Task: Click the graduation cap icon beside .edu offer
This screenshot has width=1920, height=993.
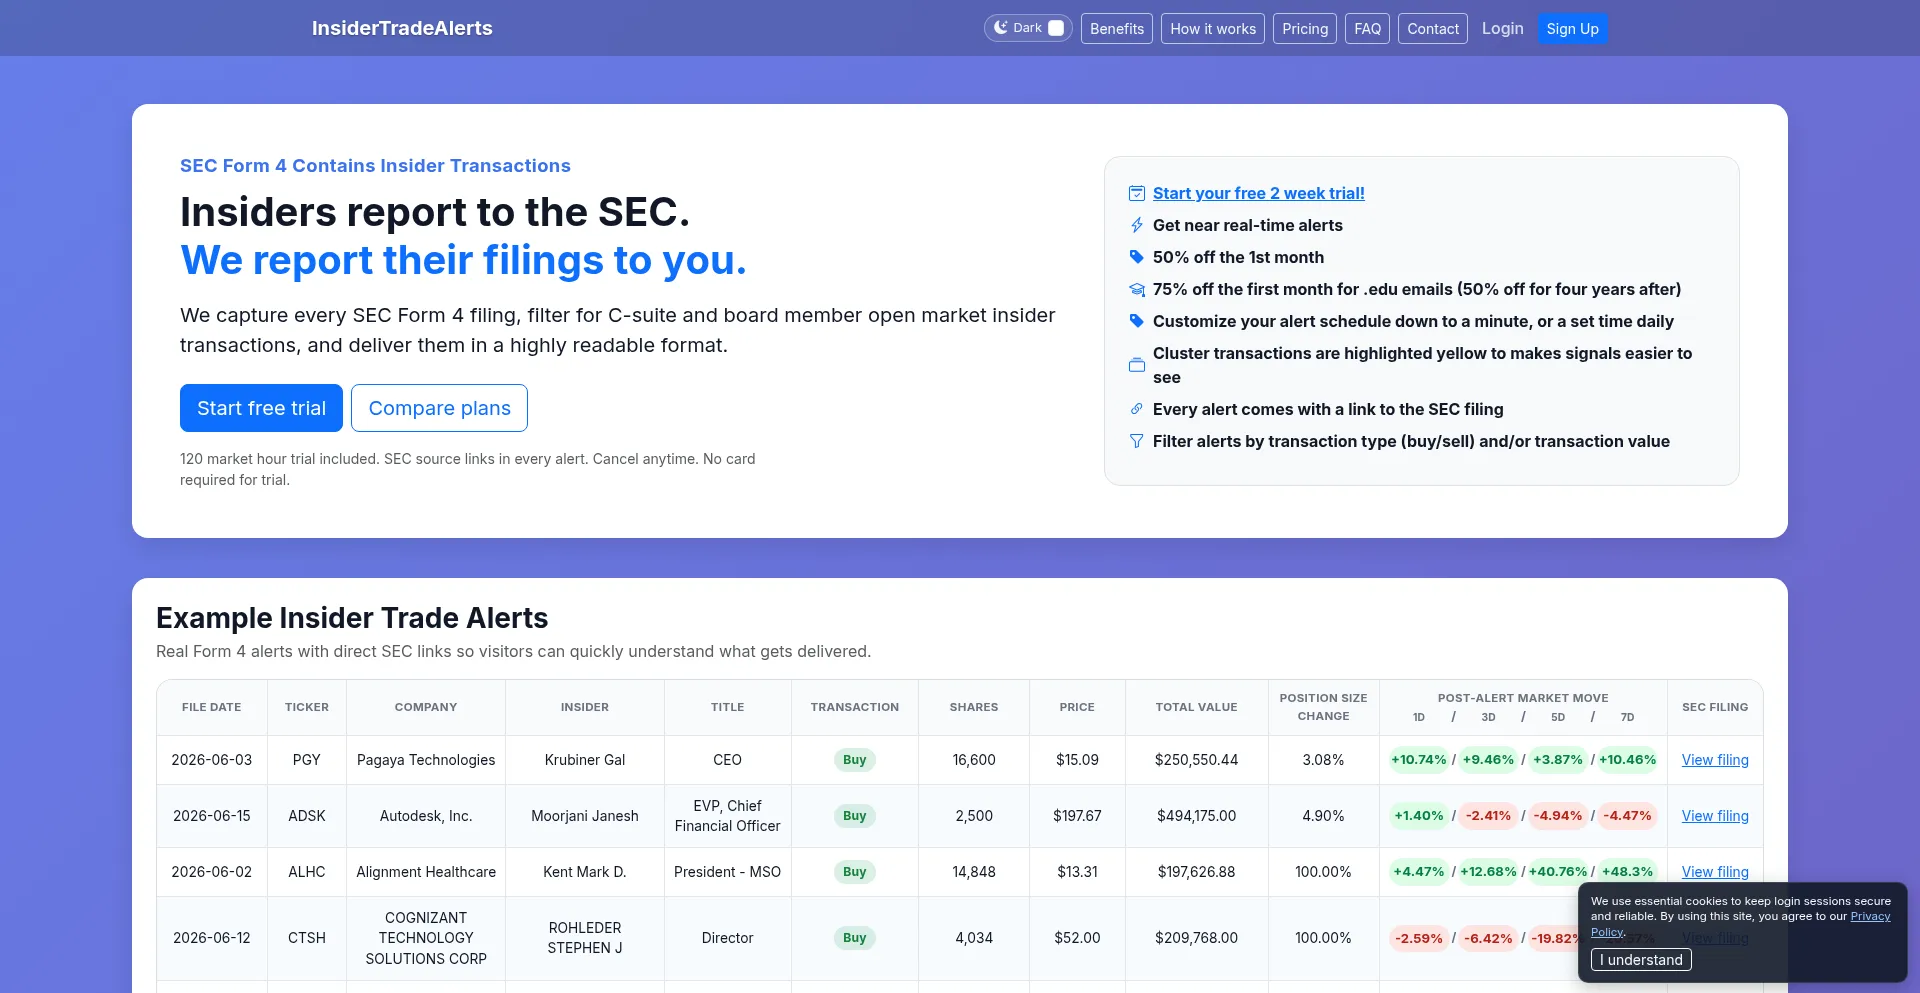Action: click(1136, 289)
